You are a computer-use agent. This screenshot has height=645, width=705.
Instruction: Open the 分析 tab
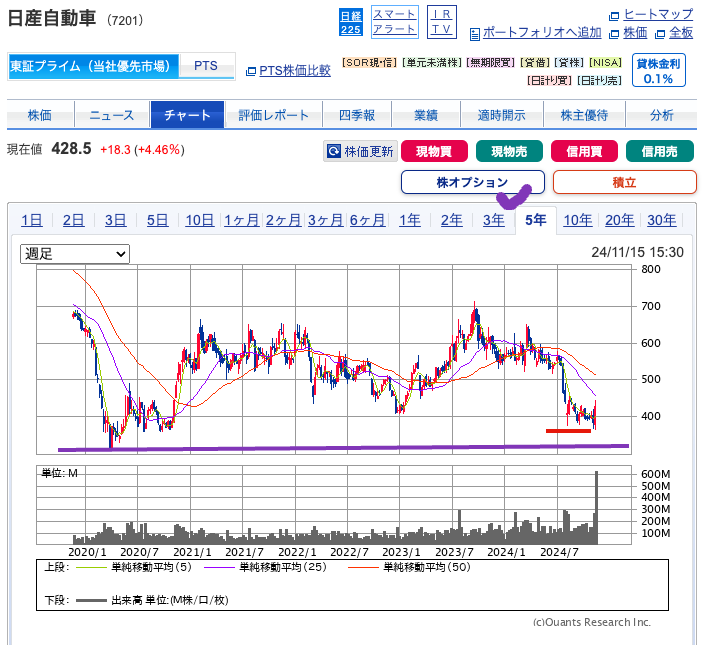(x=661, y=115)
